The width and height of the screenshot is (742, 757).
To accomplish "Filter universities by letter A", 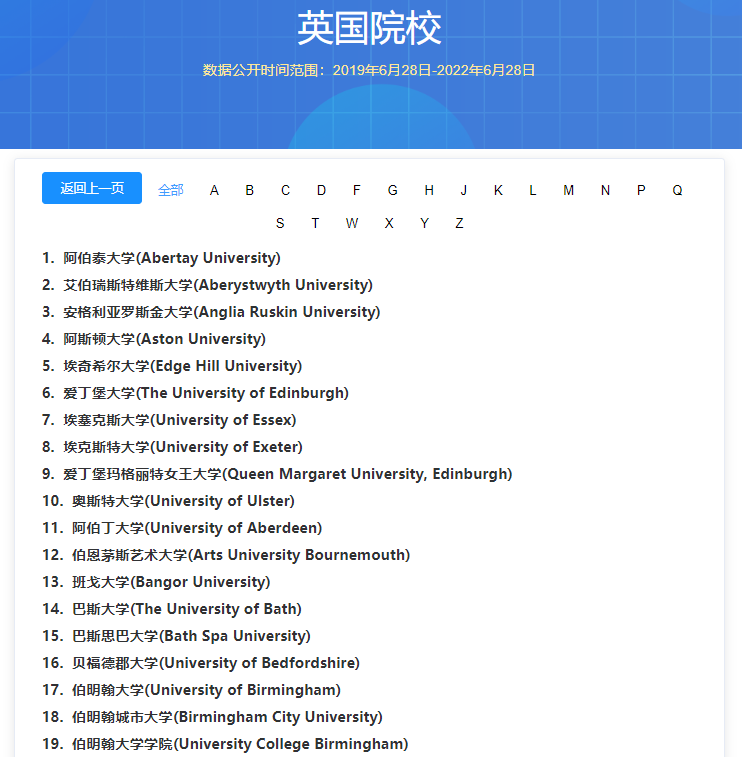I will pos(214,190).
